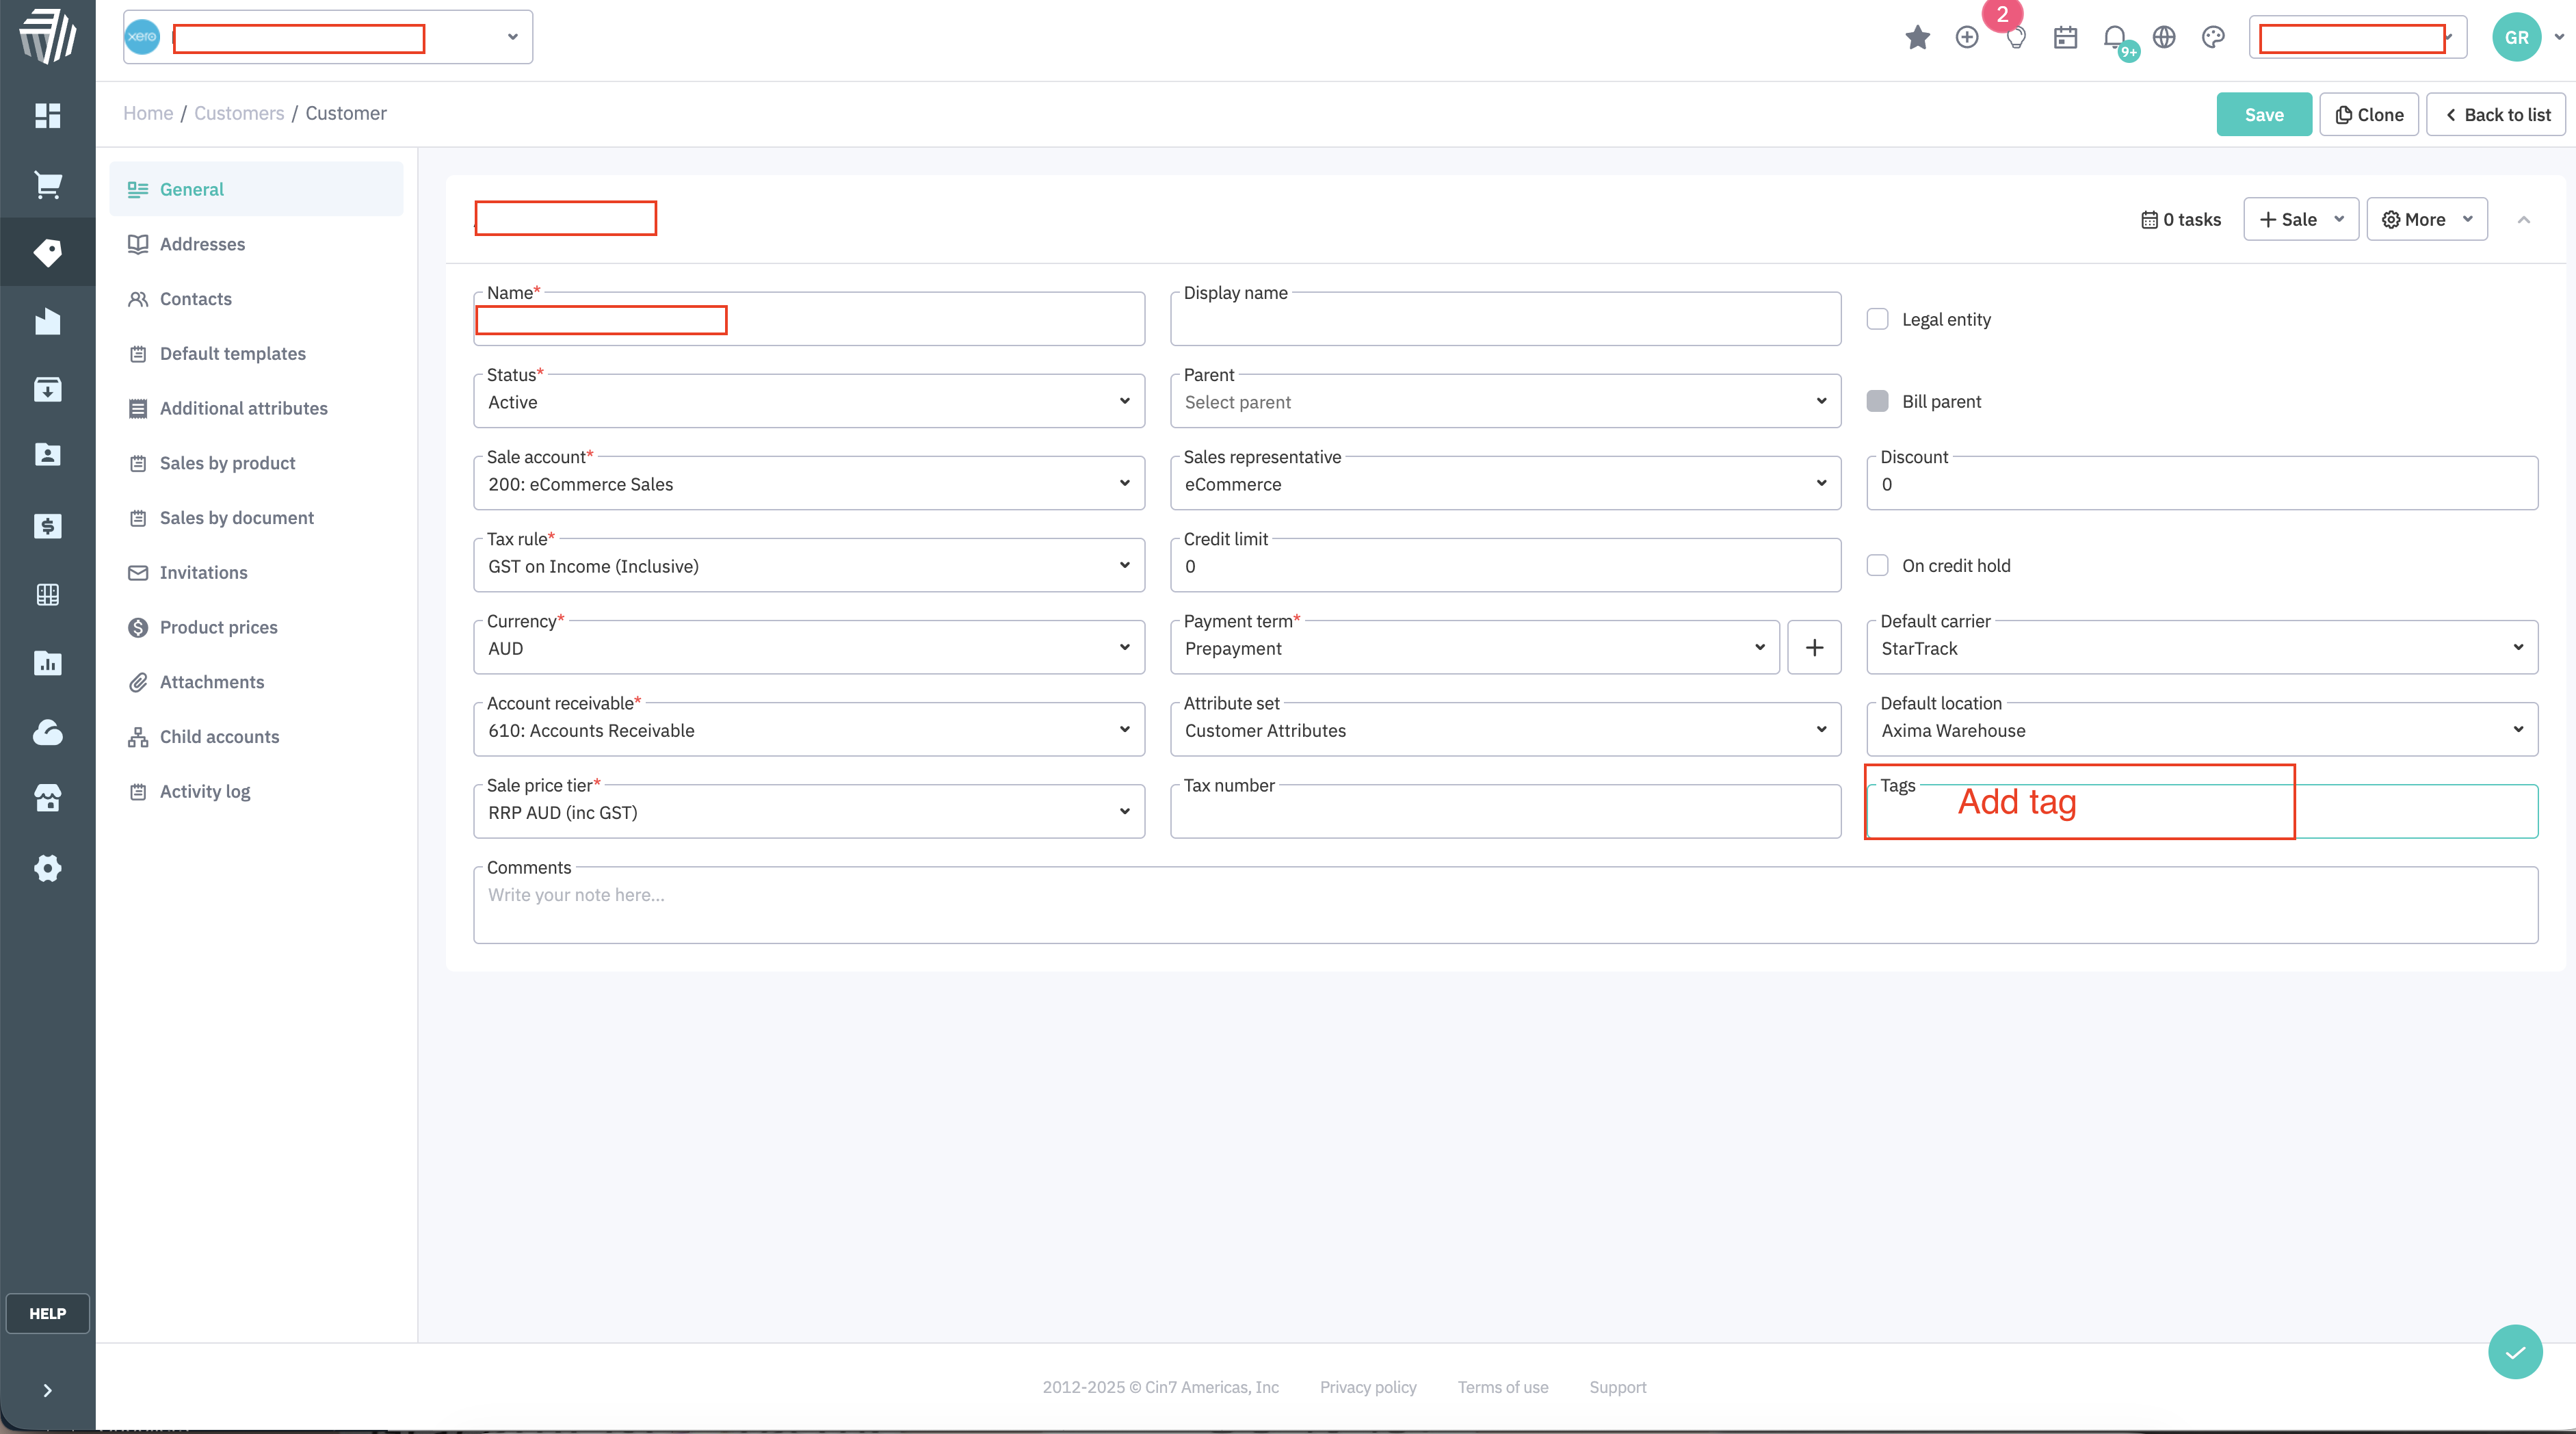Expand the Default carrier StarTrack dropdown
The height and width of the screenshot is (1434, 2576).
click(2201, 647)
